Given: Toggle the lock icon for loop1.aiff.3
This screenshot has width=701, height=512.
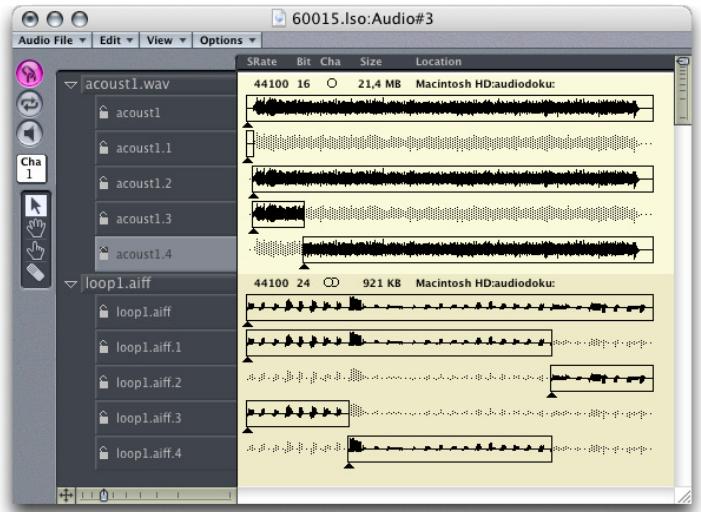Looking at the screenshot, I should [104, 417].
